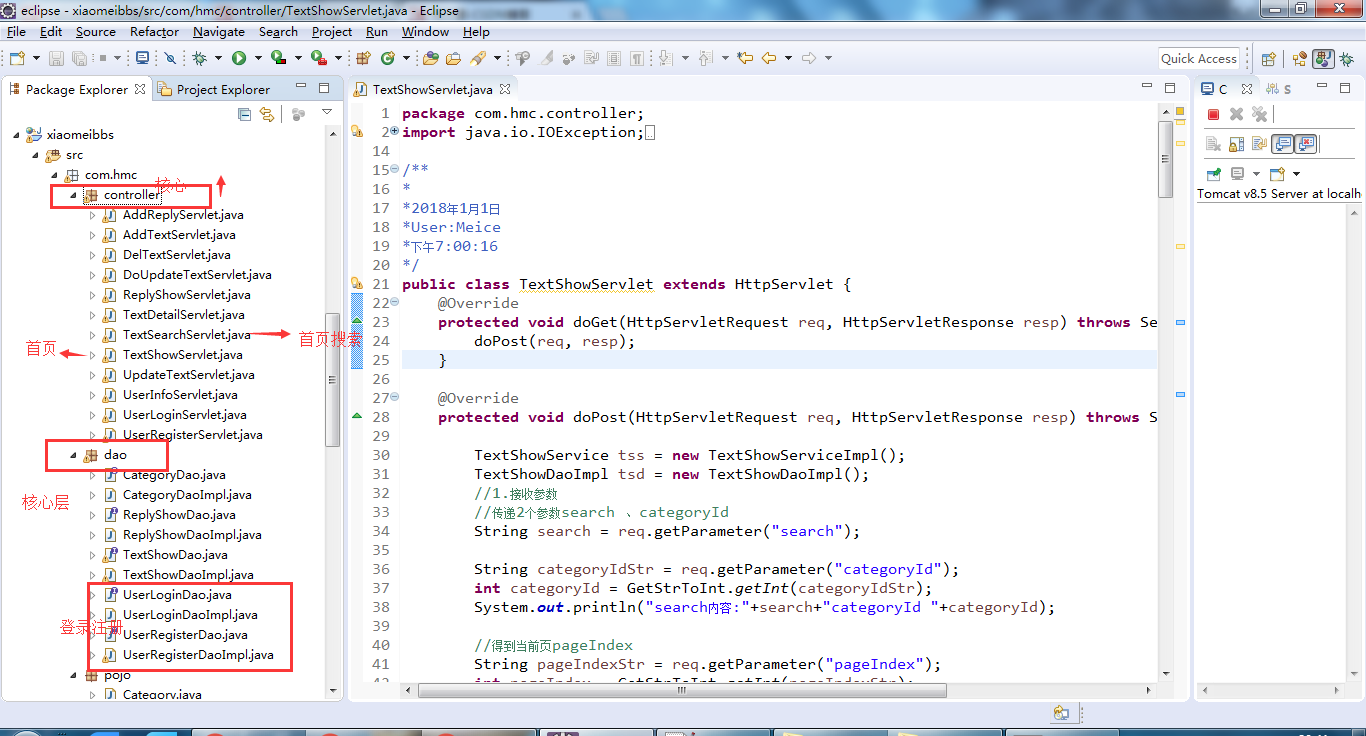Open the Window menu
1366x736 pixels.
(x=425, y=31)
